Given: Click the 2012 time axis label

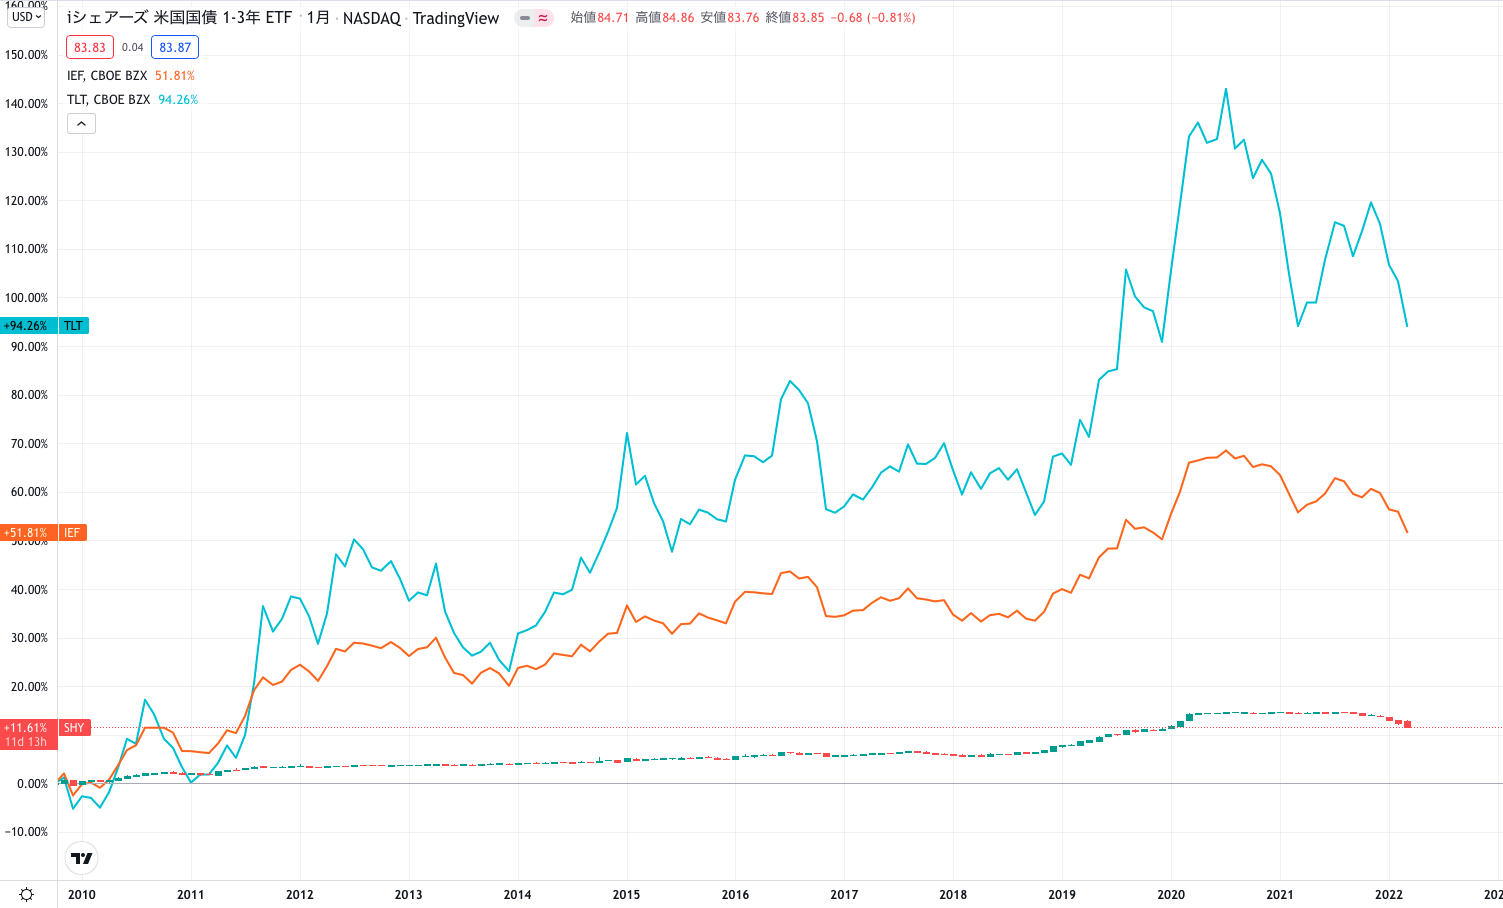Looking at the screenshot, I should click(300, 895).
